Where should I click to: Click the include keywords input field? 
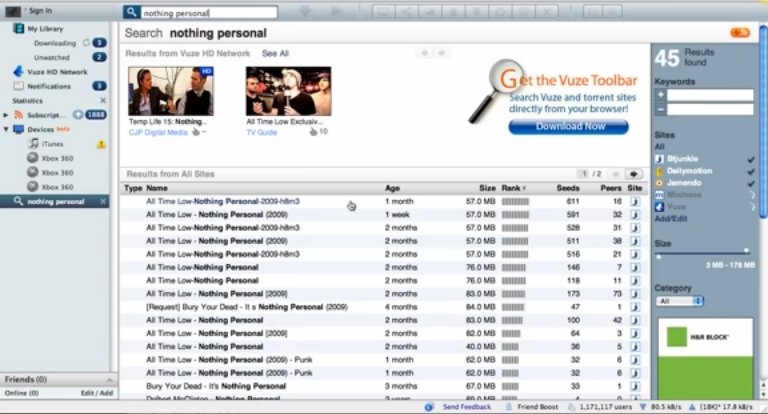point(710,95)
